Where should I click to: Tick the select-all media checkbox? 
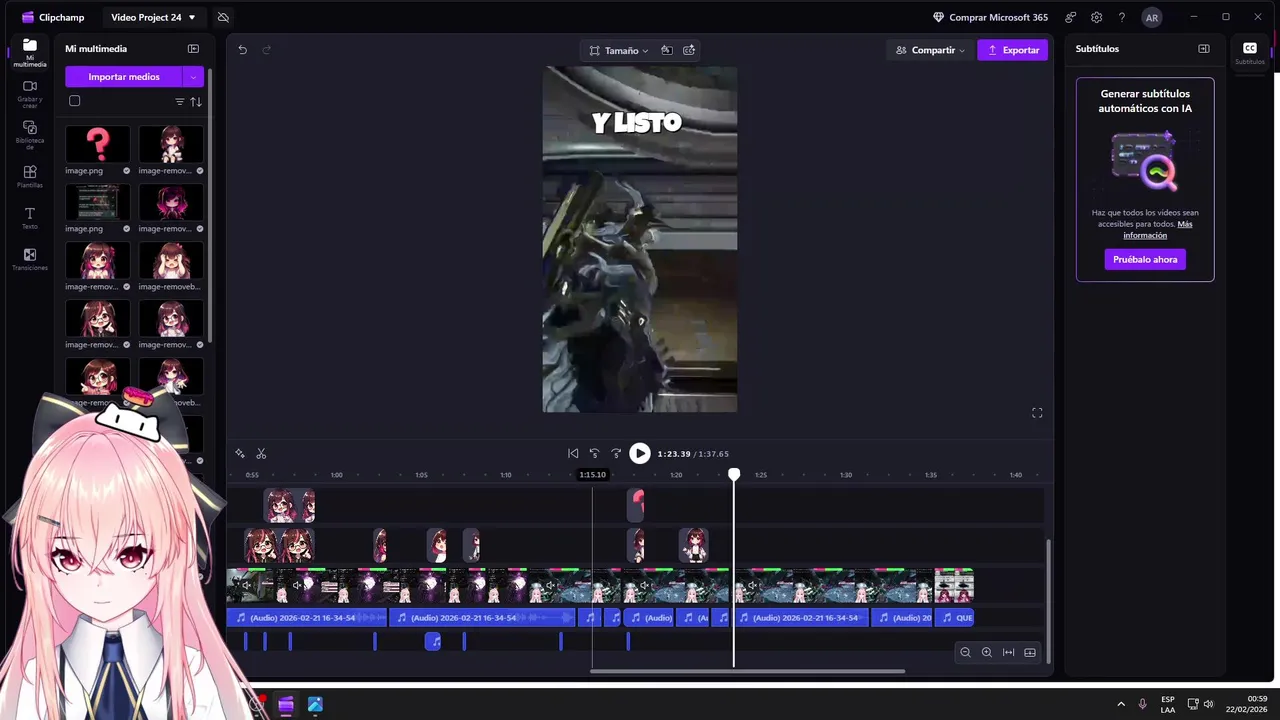point(74,101)
